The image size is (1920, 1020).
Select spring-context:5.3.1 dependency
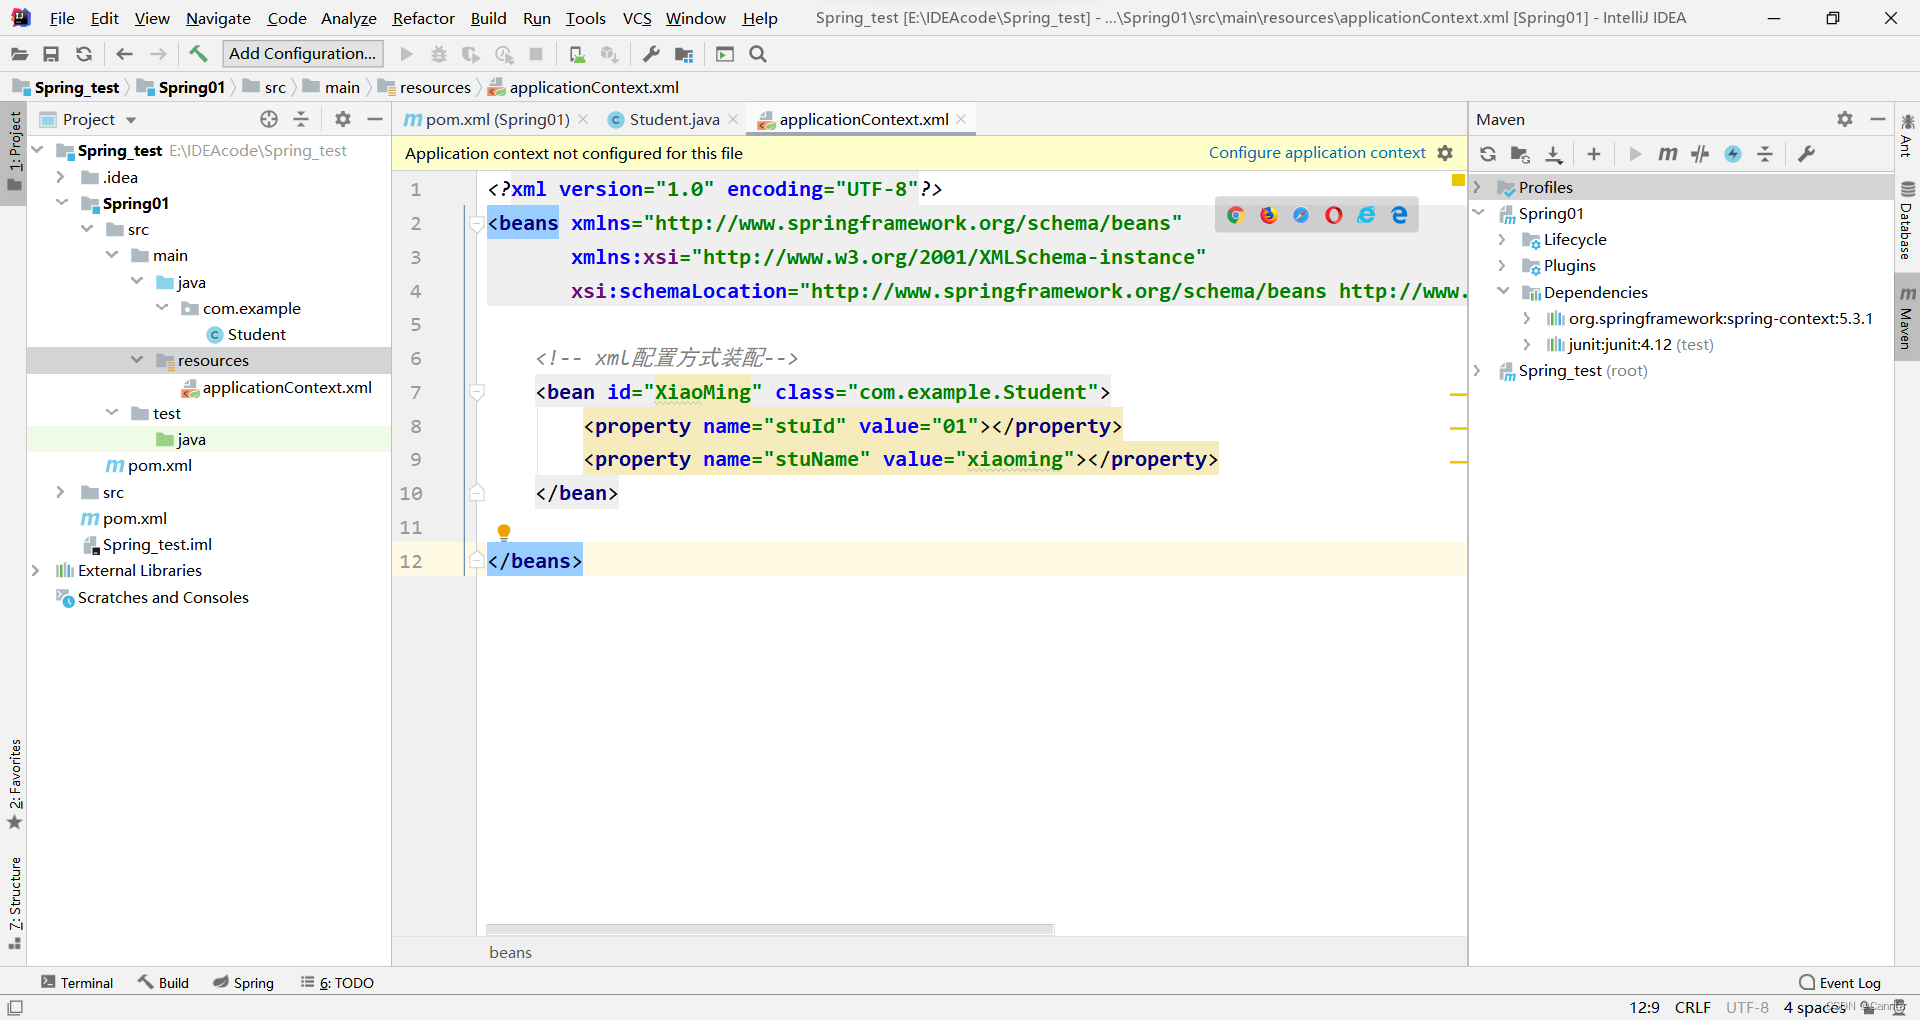[1709, 318]
